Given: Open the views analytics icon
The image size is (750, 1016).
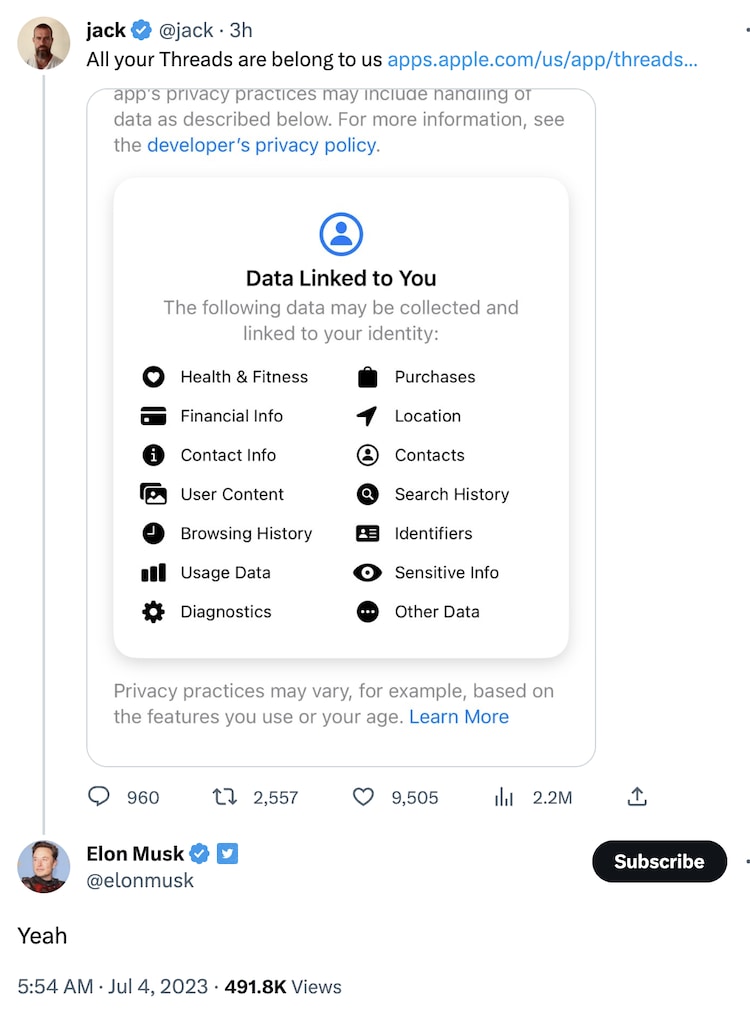Looking at the screenshot, I should tap(504, 796).
